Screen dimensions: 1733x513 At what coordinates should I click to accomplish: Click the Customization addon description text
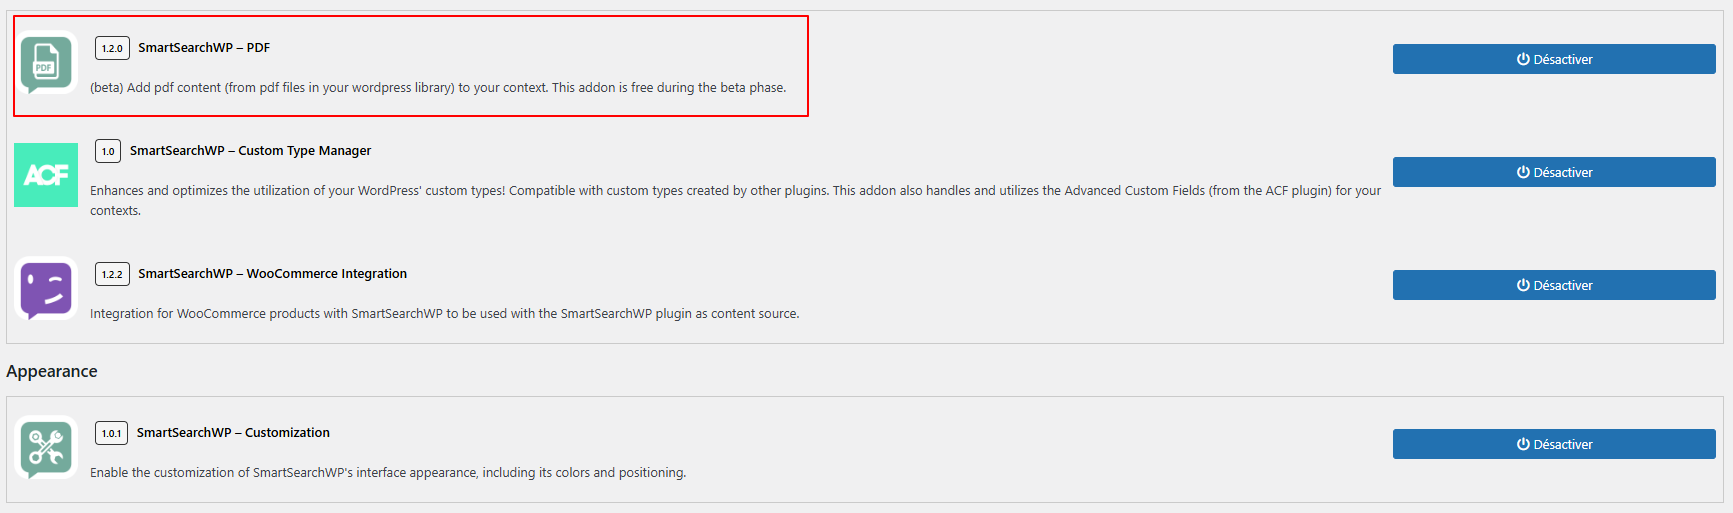pos(388,473)
